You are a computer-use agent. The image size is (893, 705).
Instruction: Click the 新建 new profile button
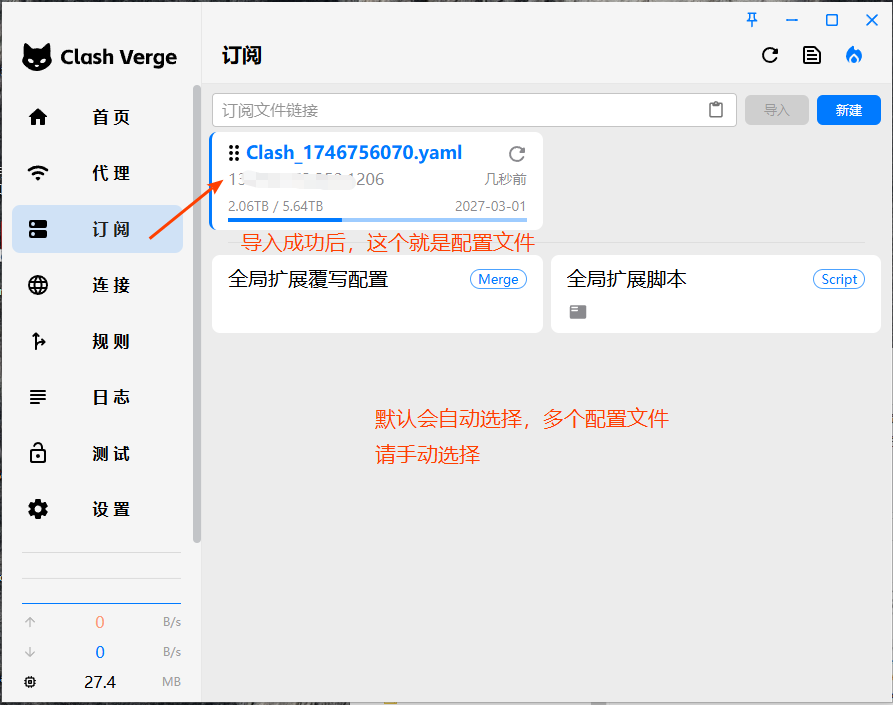849,110
